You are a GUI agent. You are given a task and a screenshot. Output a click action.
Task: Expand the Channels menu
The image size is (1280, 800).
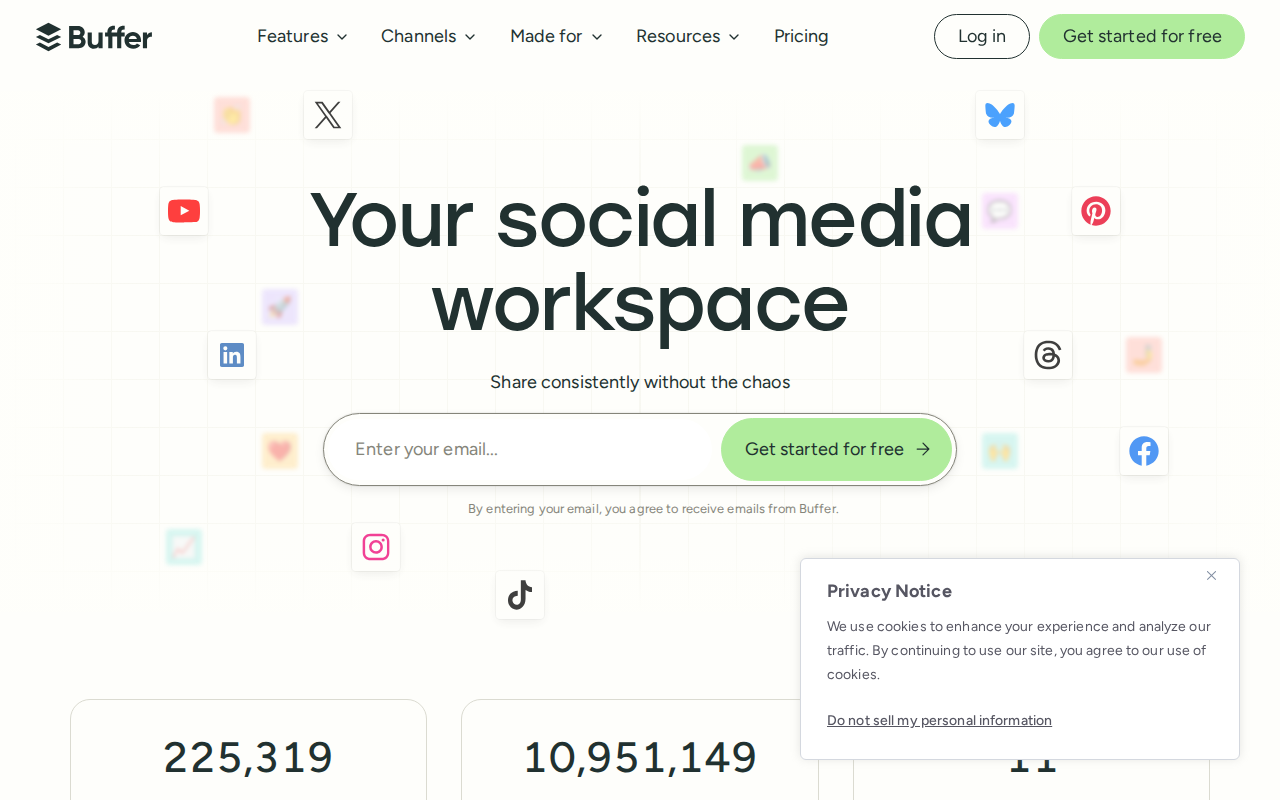click(428, 36)
